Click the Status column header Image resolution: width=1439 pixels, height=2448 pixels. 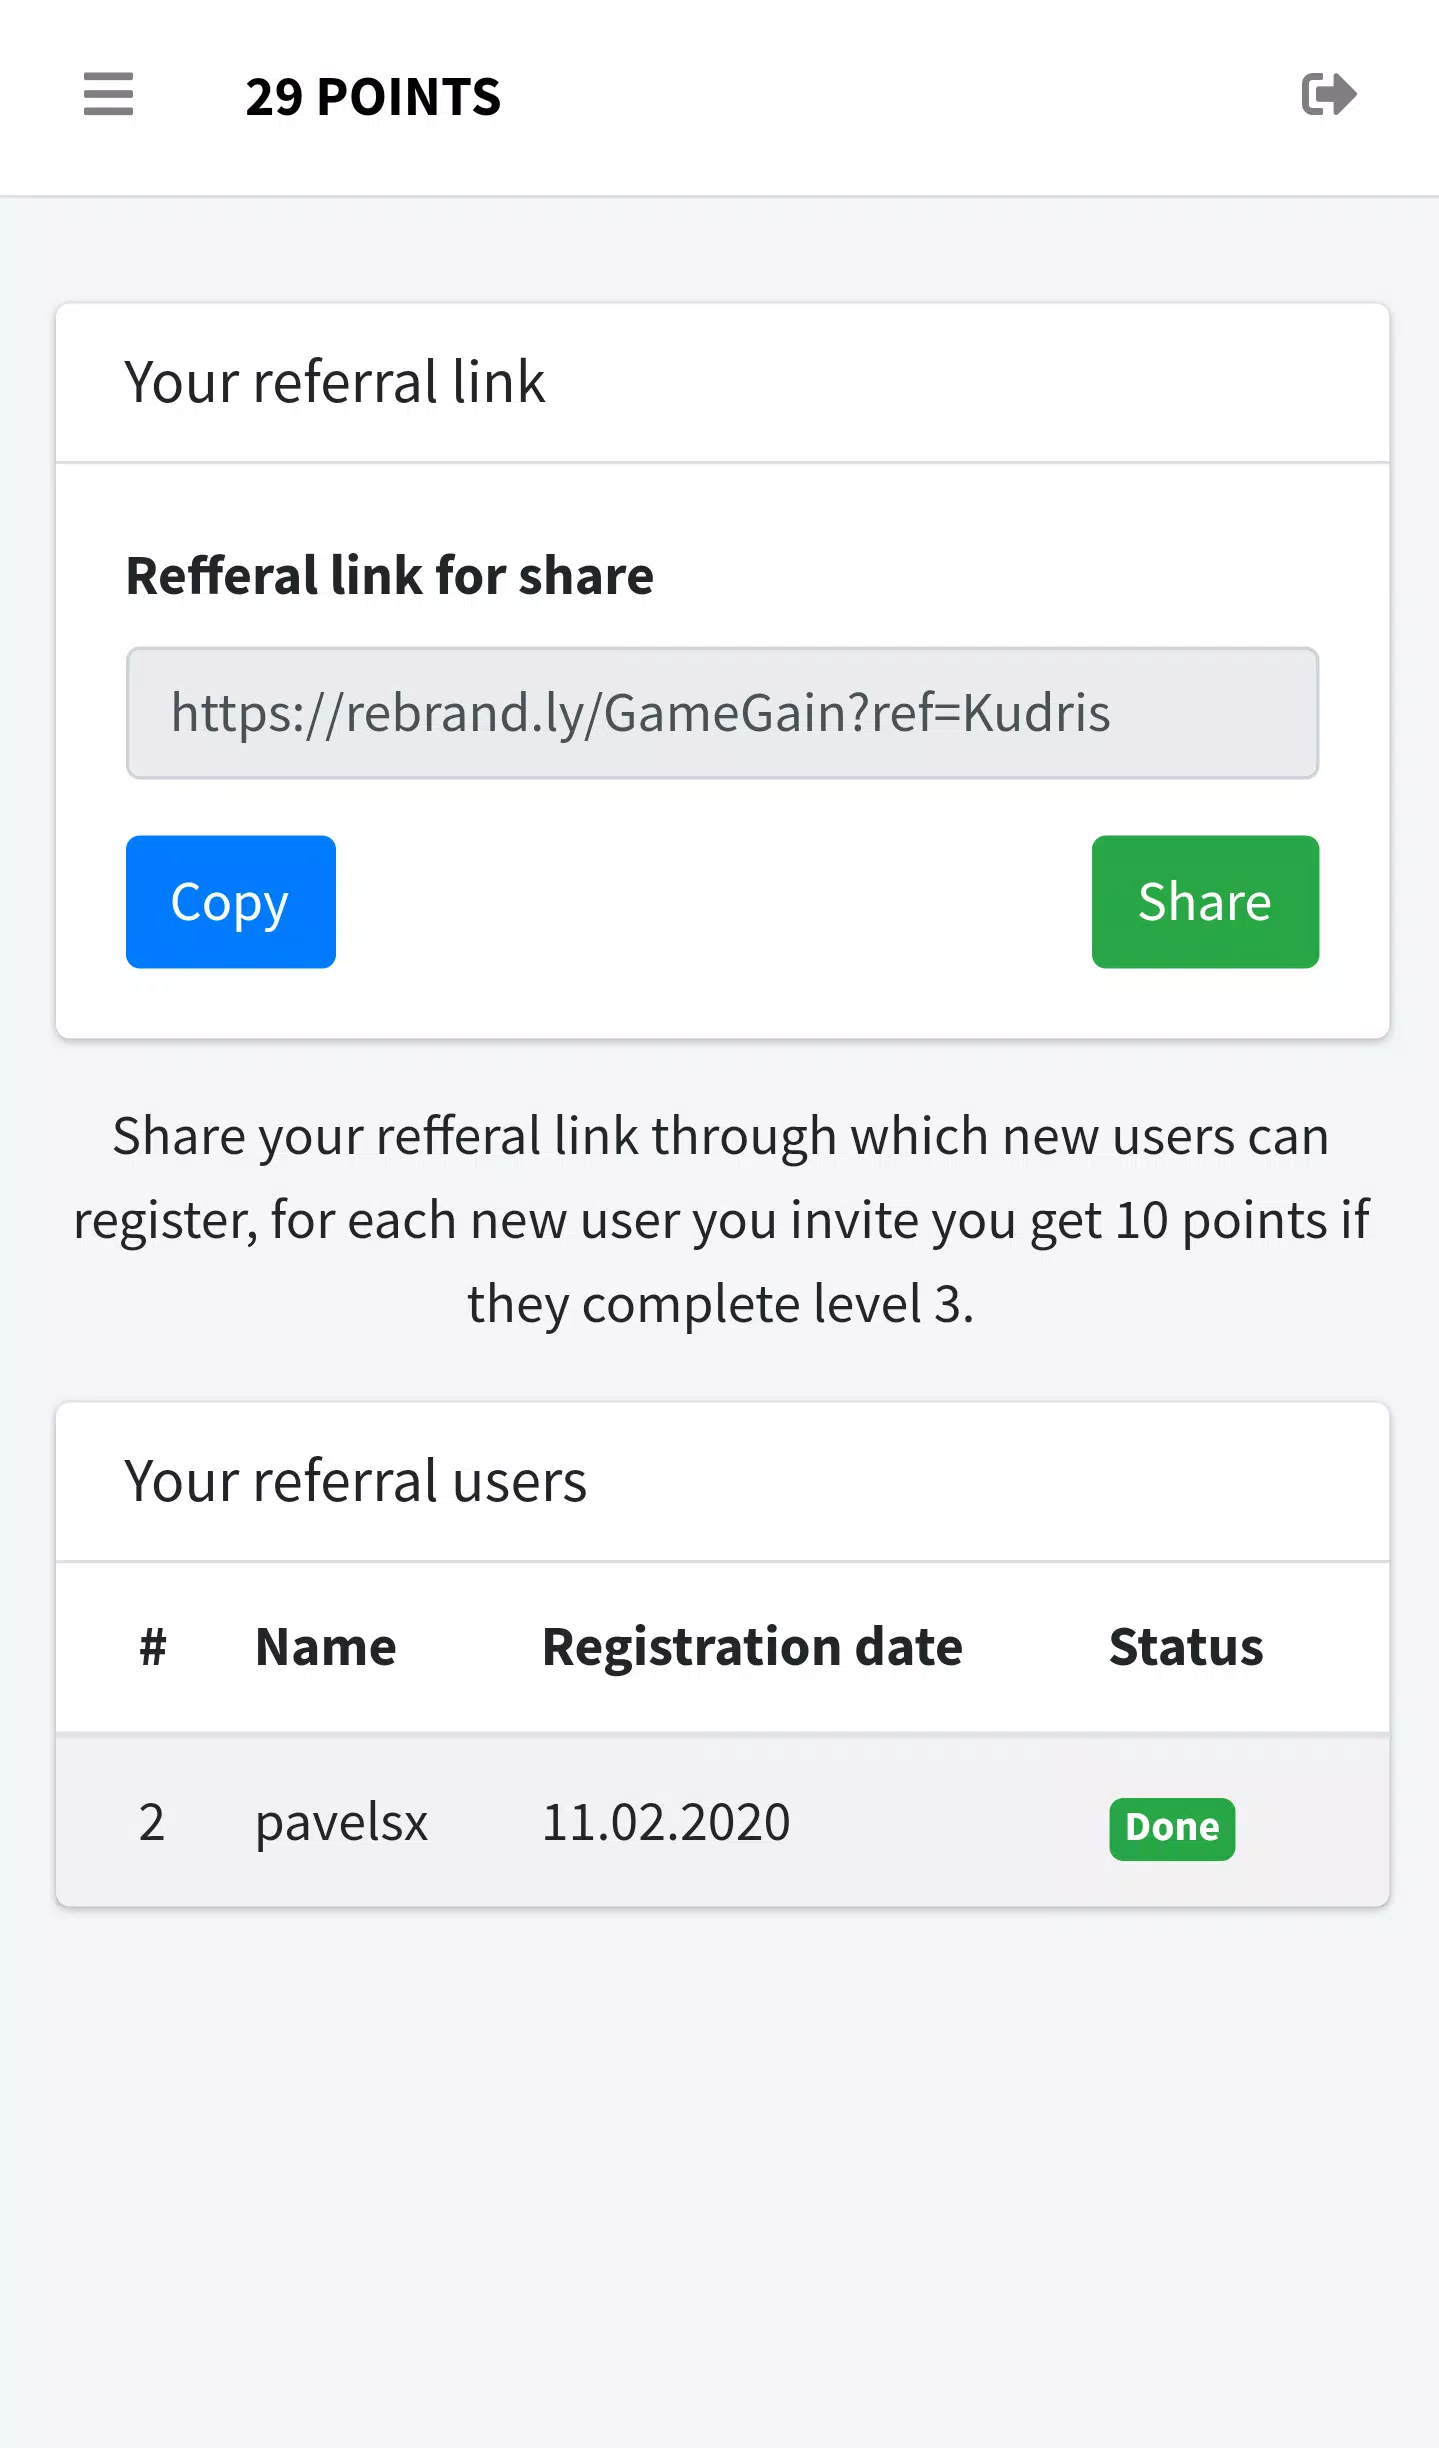point(1186,1647)
